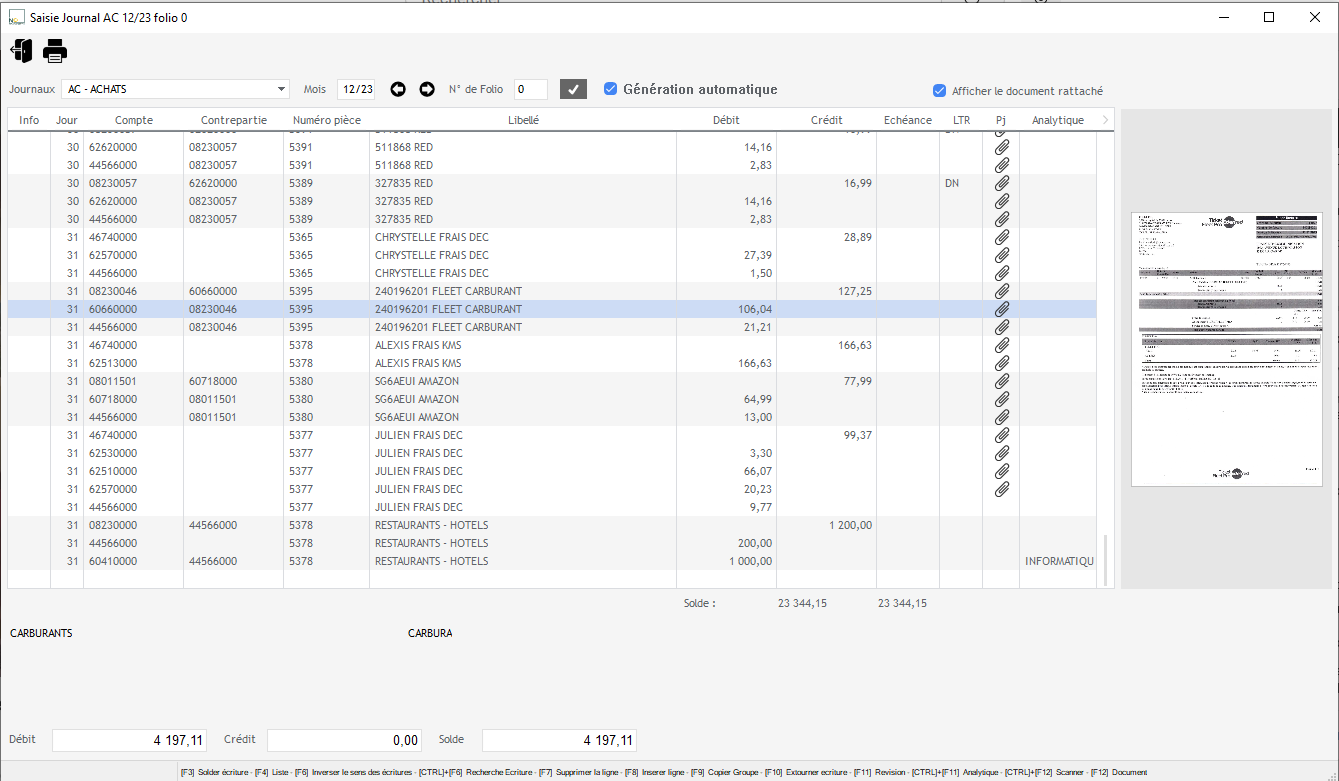Click the exit door icon in toolbar

[x=21, y=50]
